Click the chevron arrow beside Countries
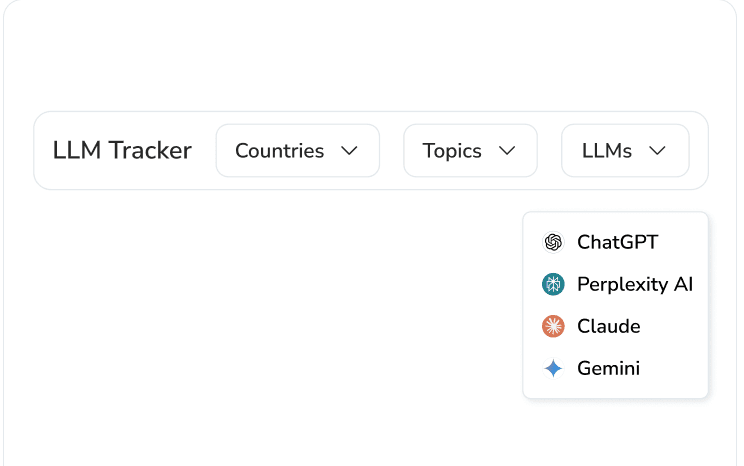This screenshot has width=744, height=466. (x=349, y=151)
